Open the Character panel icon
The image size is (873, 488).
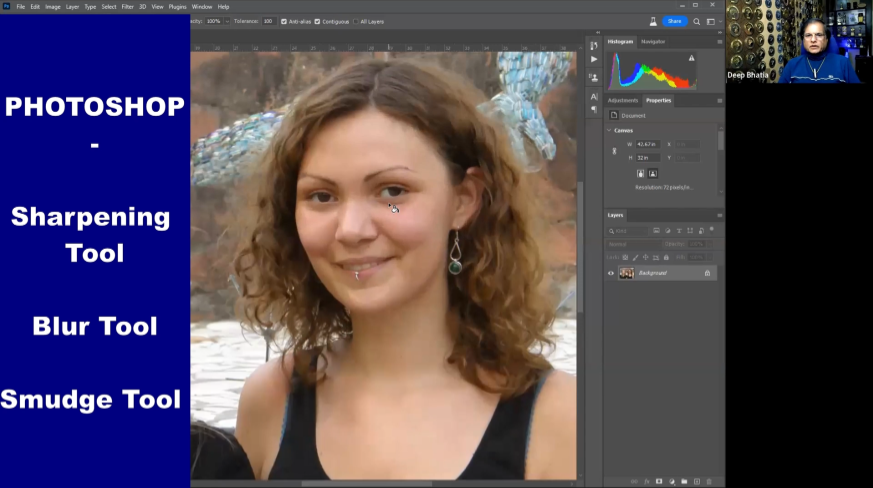click(594, 96)
